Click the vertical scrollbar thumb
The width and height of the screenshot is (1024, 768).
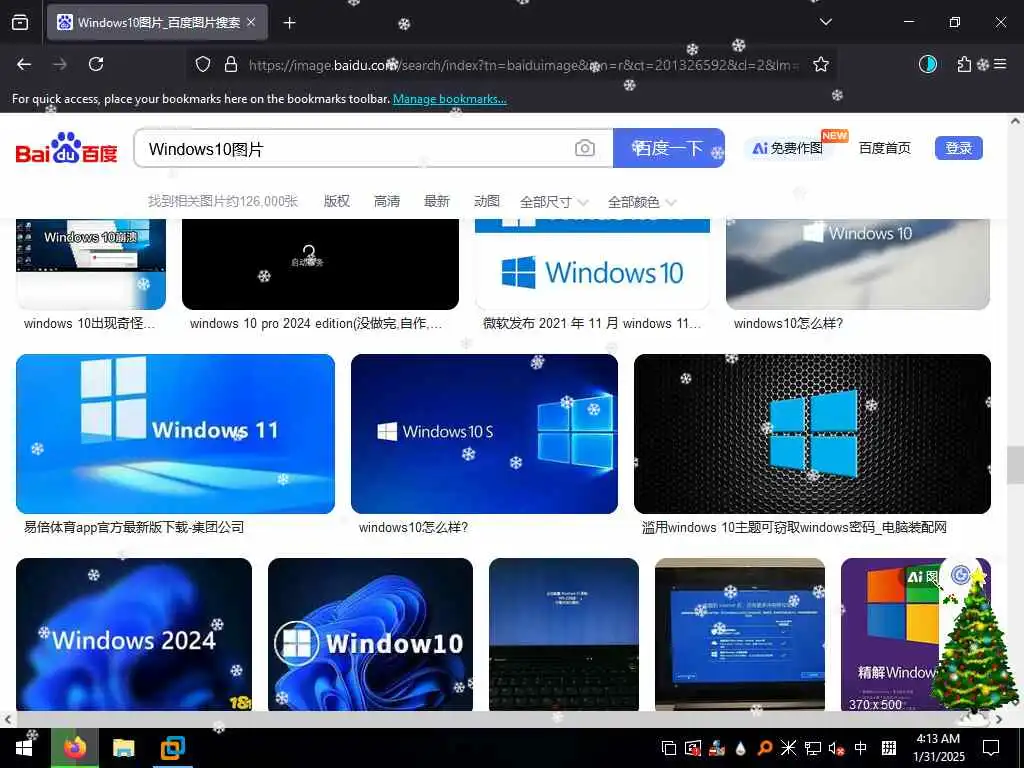click(1015, 465)
